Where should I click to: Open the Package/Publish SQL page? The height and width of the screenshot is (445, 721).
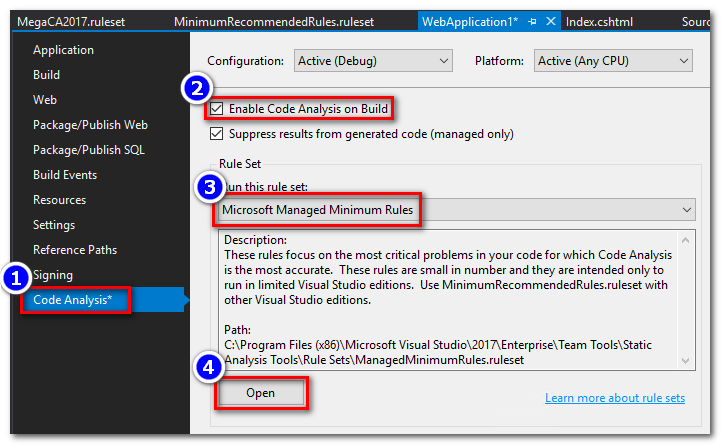89,150
